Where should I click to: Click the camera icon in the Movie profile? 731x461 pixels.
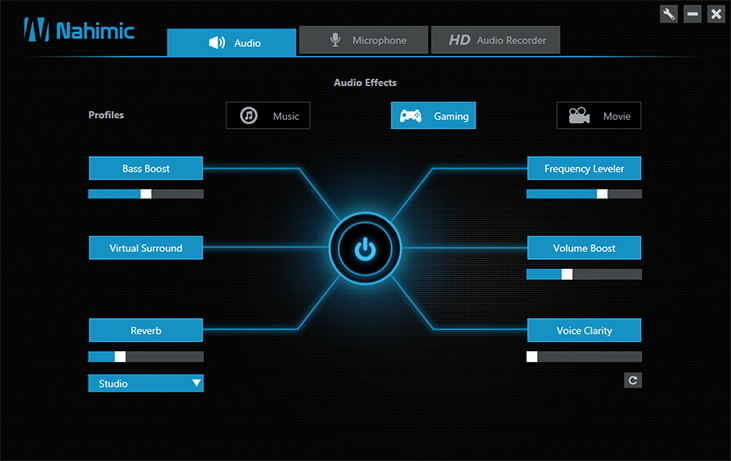coord(579,116)
